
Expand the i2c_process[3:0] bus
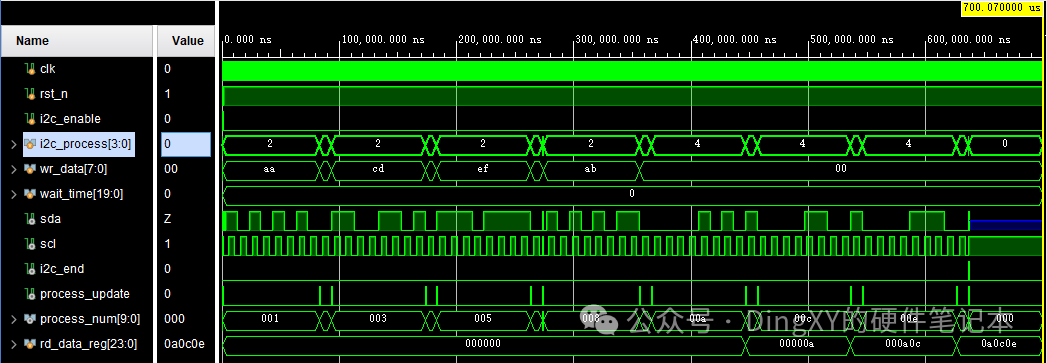pyautogui.click(x=13, y=144)
